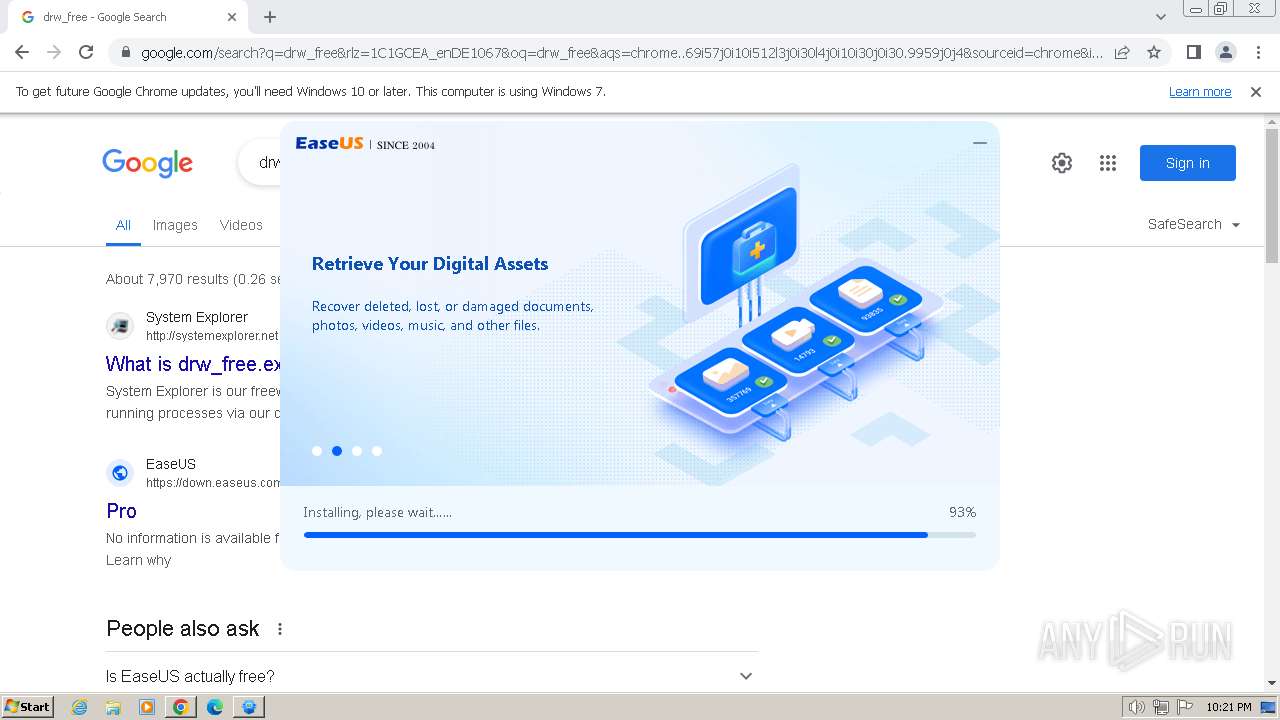Click the EaseUS logo in installer
Viewport: 1280px width, 720px height.
[x=329, y=144]
